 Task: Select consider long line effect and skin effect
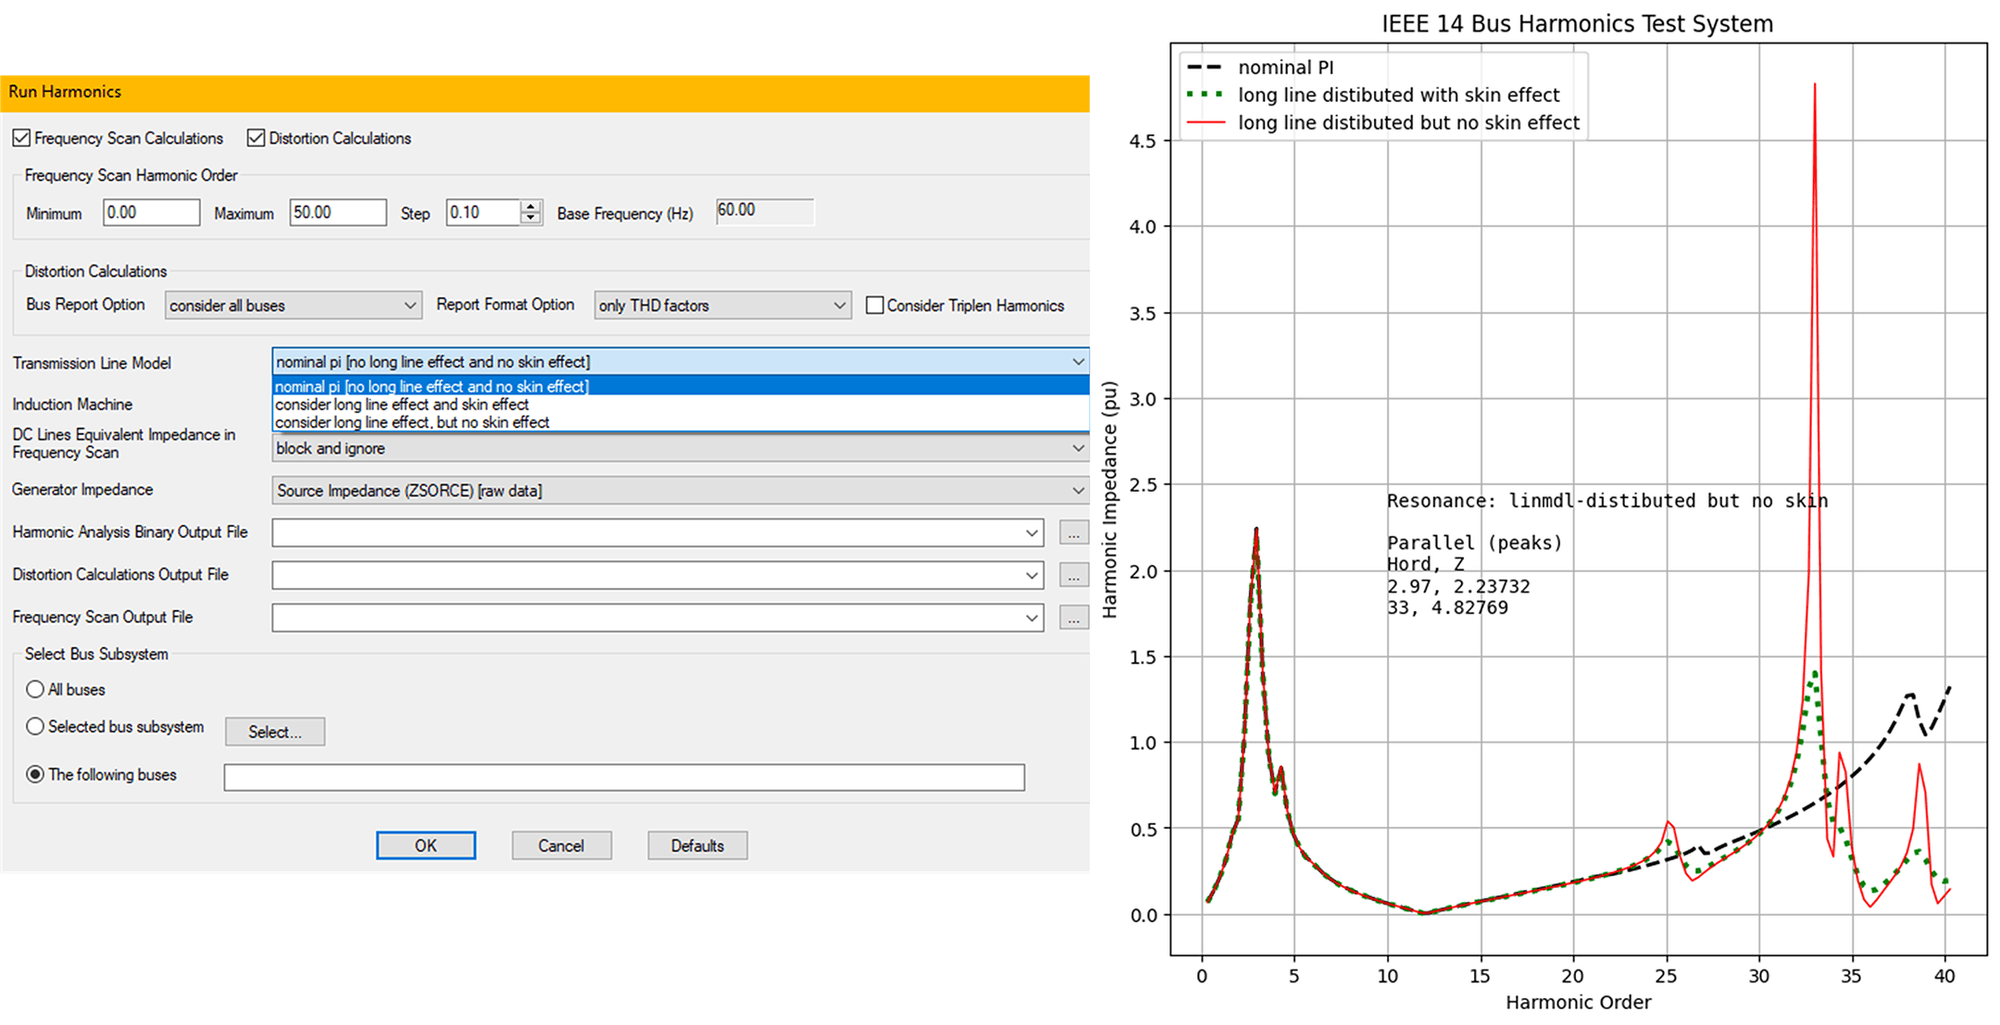coord(680,404)
